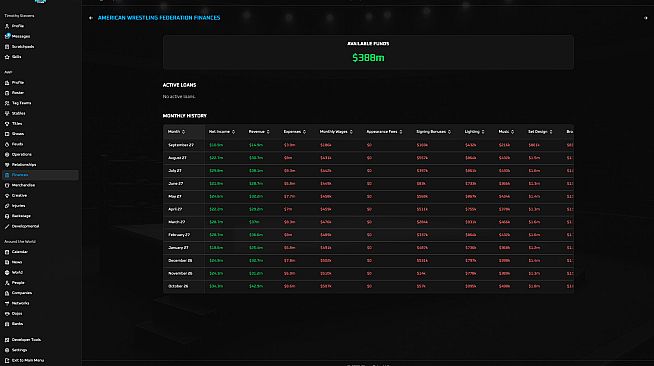Open the Stables page

(x=15, y=113)
